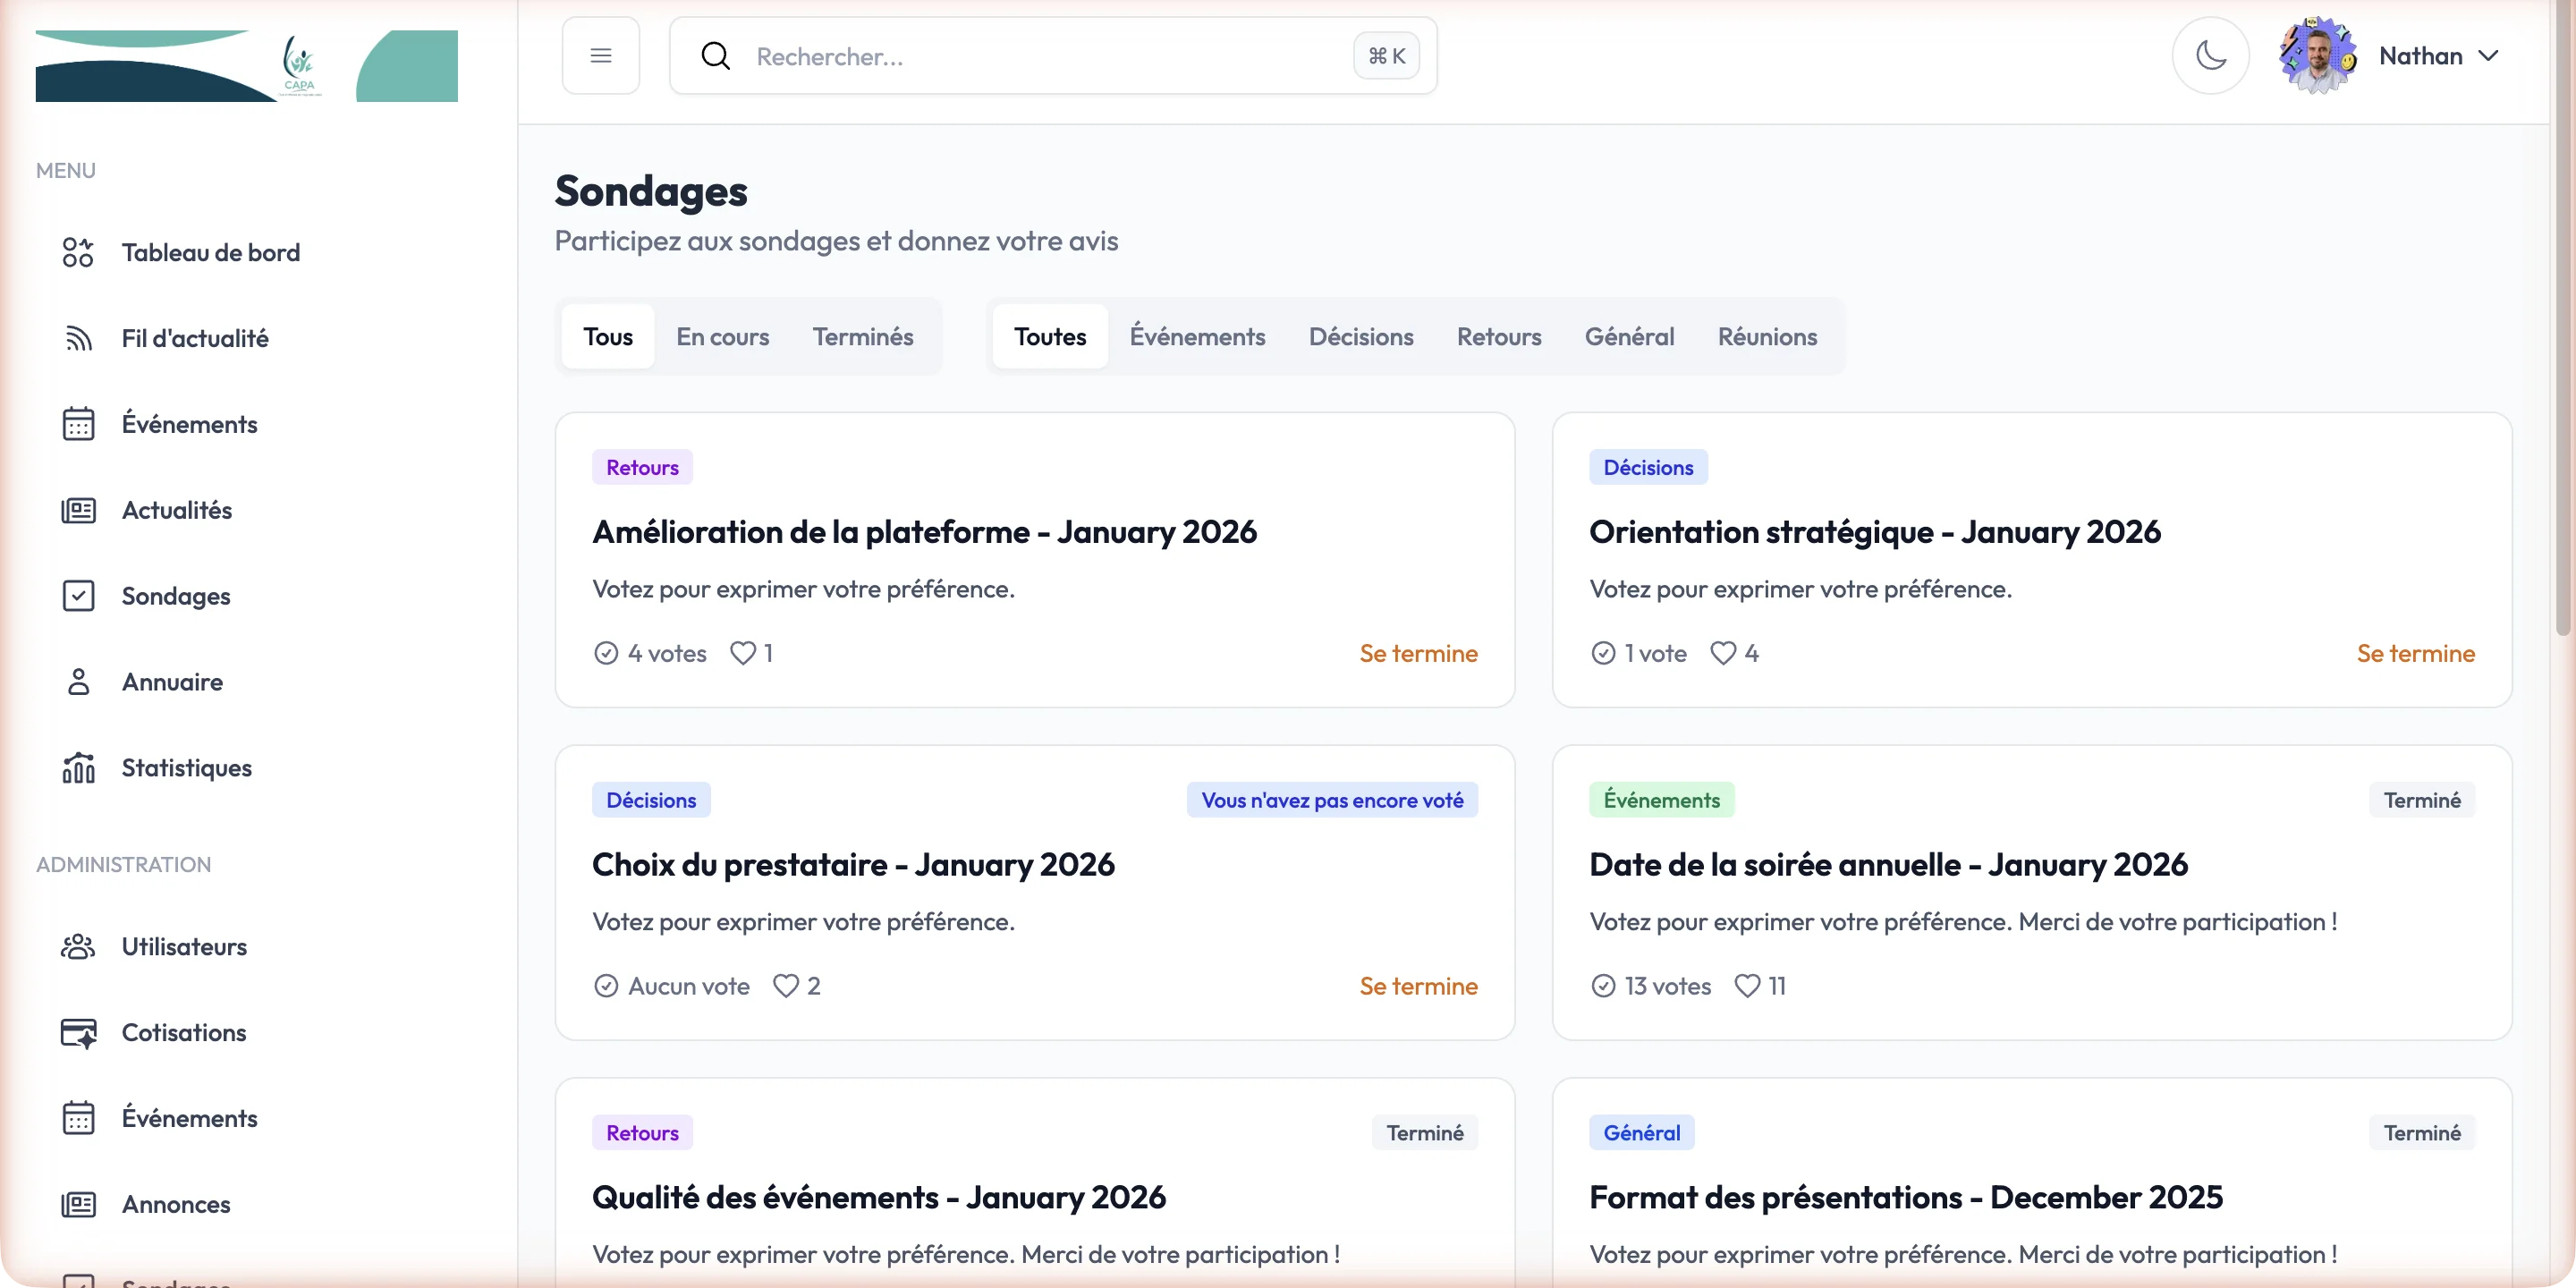Image resolution: width=2576 pixels, height=1288 pixels.
Task: Click the Annuaire person icon
Action: click(x=78, y=682)
